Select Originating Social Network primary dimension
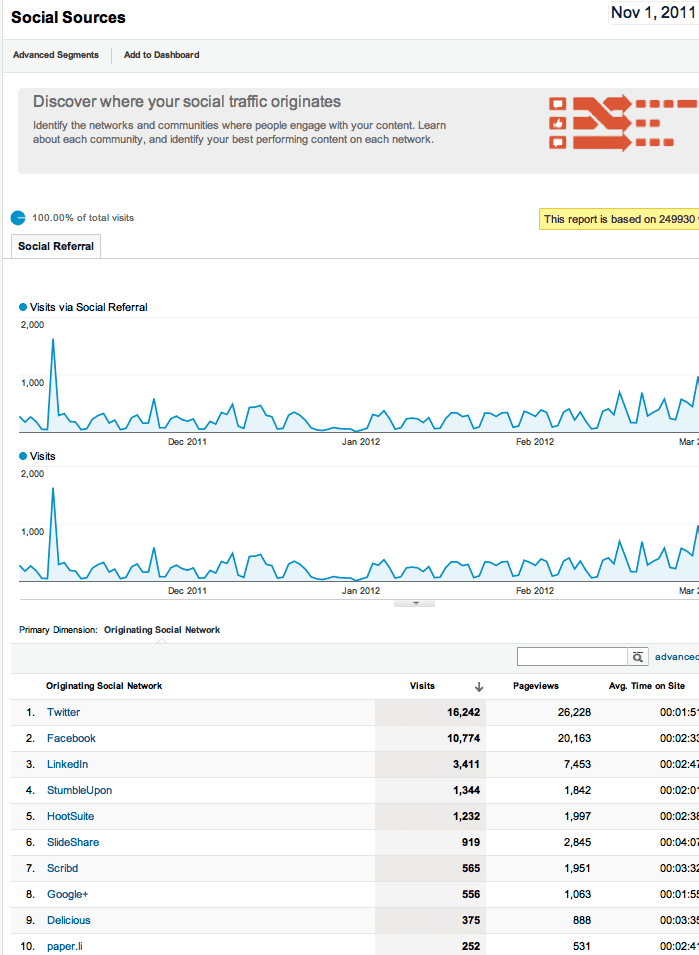This screenshot has height=955, width=699. 162,630
